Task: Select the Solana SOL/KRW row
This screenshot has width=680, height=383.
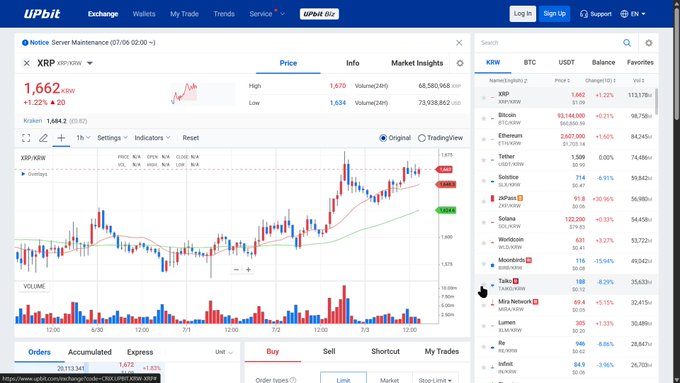Action: (x=566, y=222)
